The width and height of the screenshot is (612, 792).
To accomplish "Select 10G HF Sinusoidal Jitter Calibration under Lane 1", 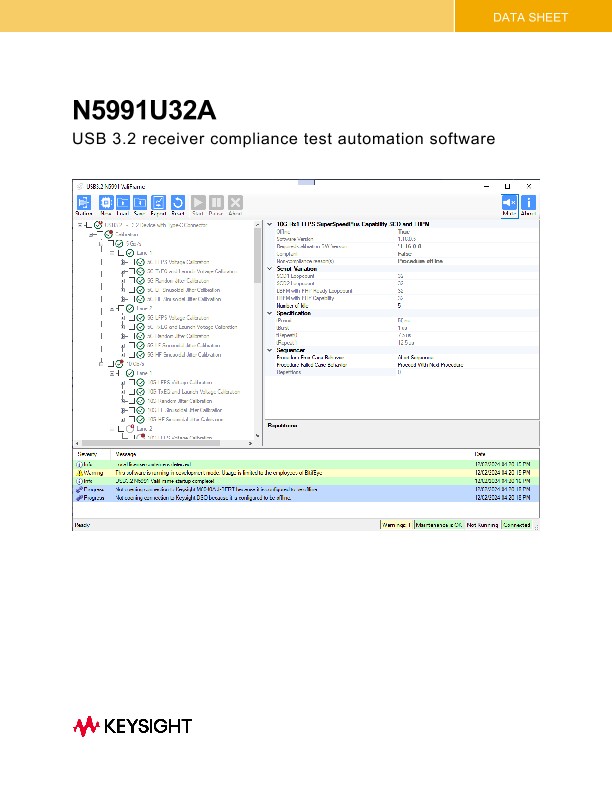I will pyautogui.click(x=185, y=419).
